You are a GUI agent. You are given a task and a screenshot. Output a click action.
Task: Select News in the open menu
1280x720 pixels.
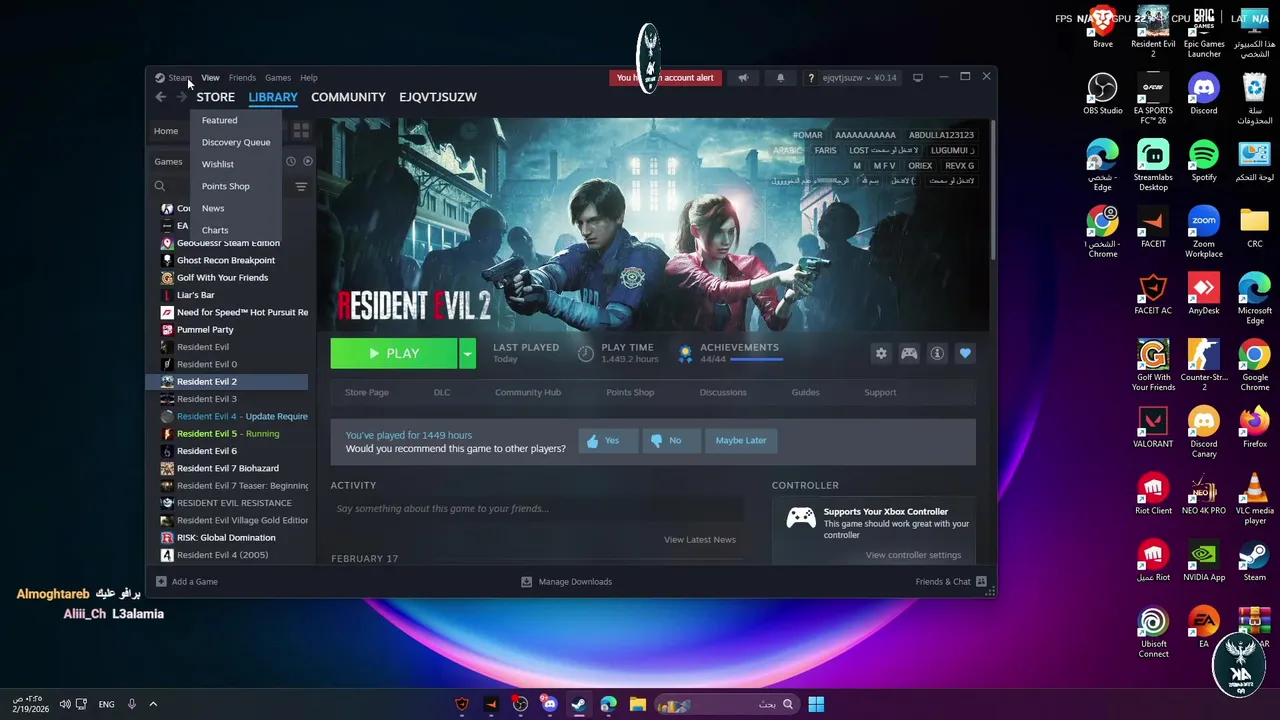(x=212, y=208)
